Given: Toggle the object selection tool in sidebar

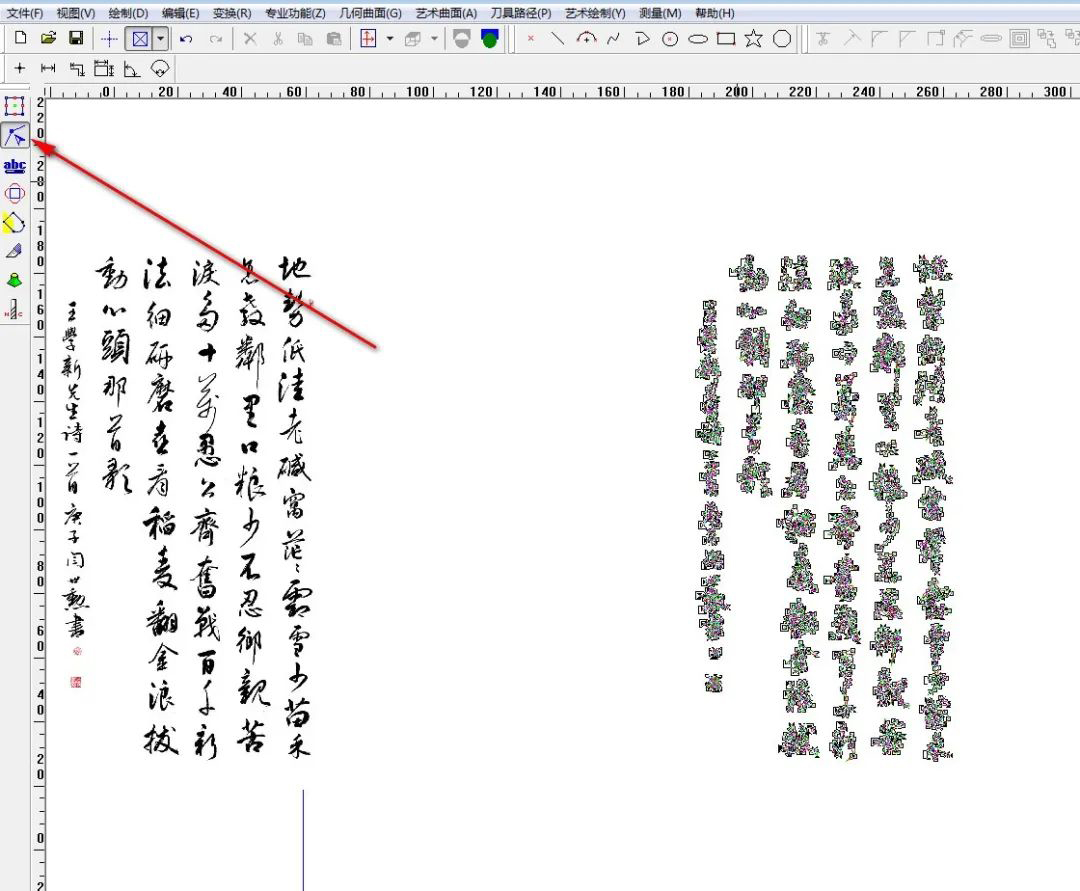Looking at the screenshot, I should click(14, 106).
